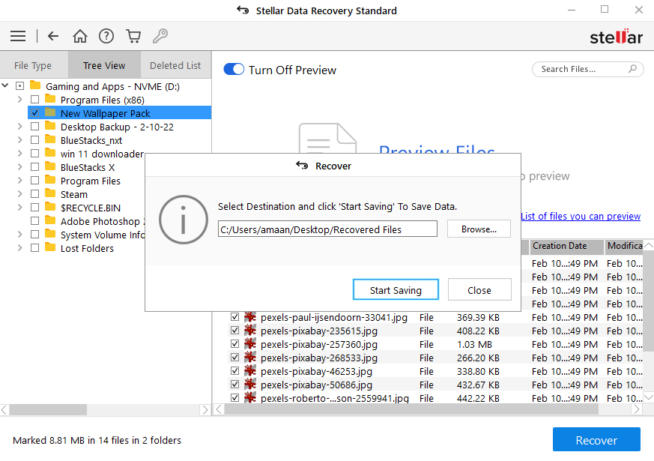Click the blue Recover button
The image size is (654, 461).
click(x=596, y=439)
